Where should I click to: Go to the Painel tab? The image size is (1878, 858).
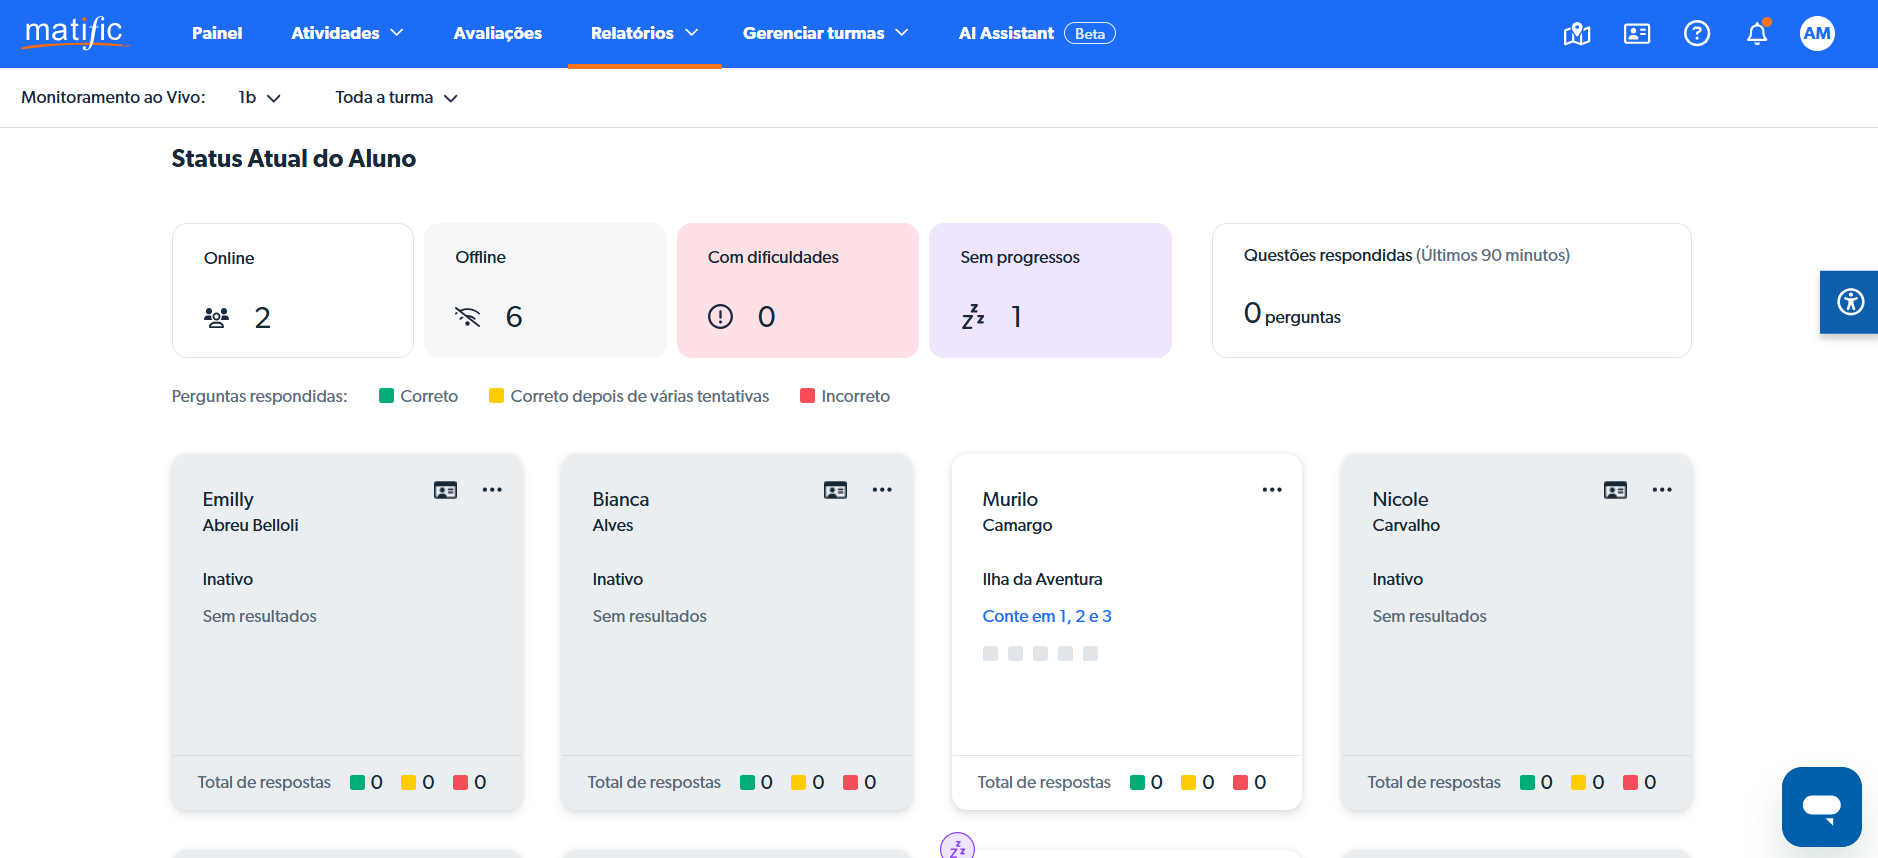click(x=217, y=34)
